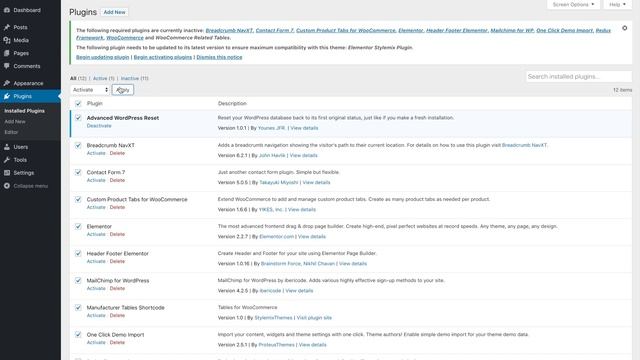Open Elementor.com author link

(x=276, y=237)
